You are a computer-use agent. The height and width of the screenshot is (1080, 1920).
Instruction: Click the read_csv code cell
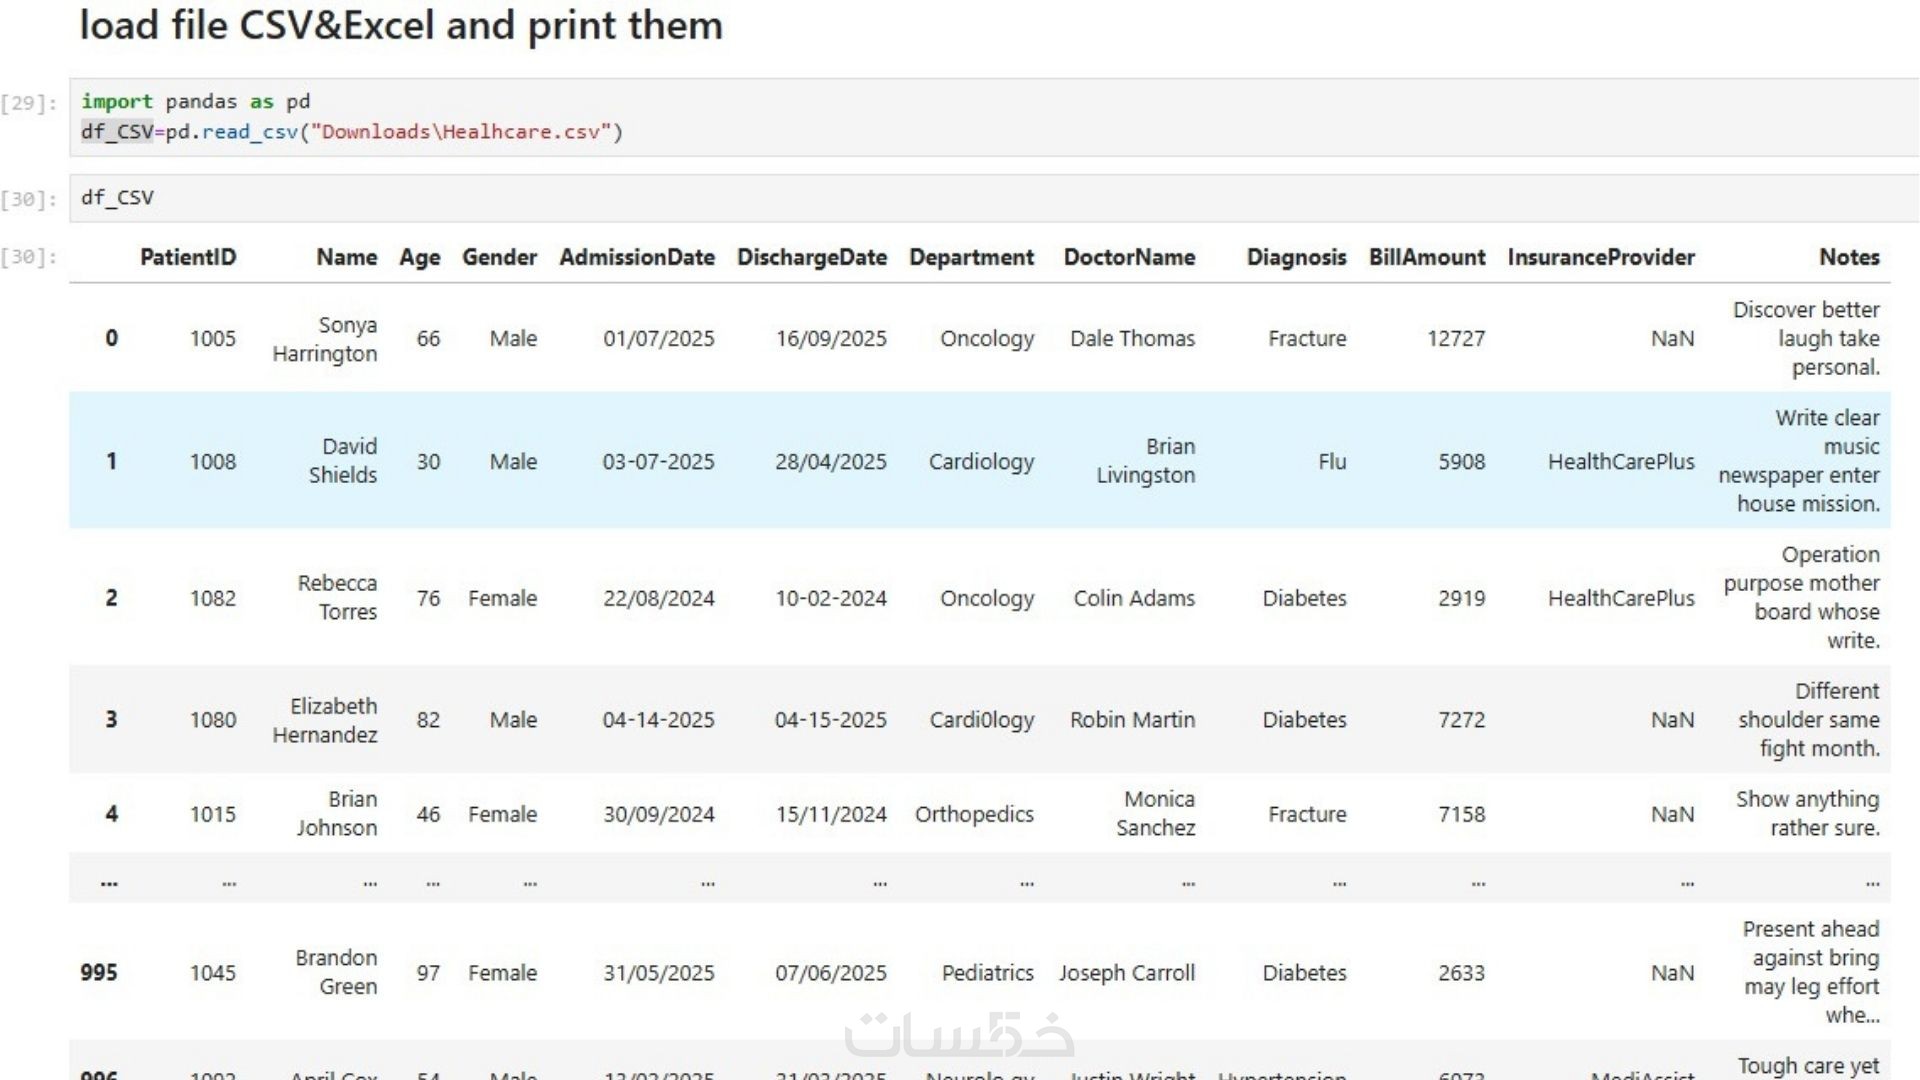[x=990, y=117]
